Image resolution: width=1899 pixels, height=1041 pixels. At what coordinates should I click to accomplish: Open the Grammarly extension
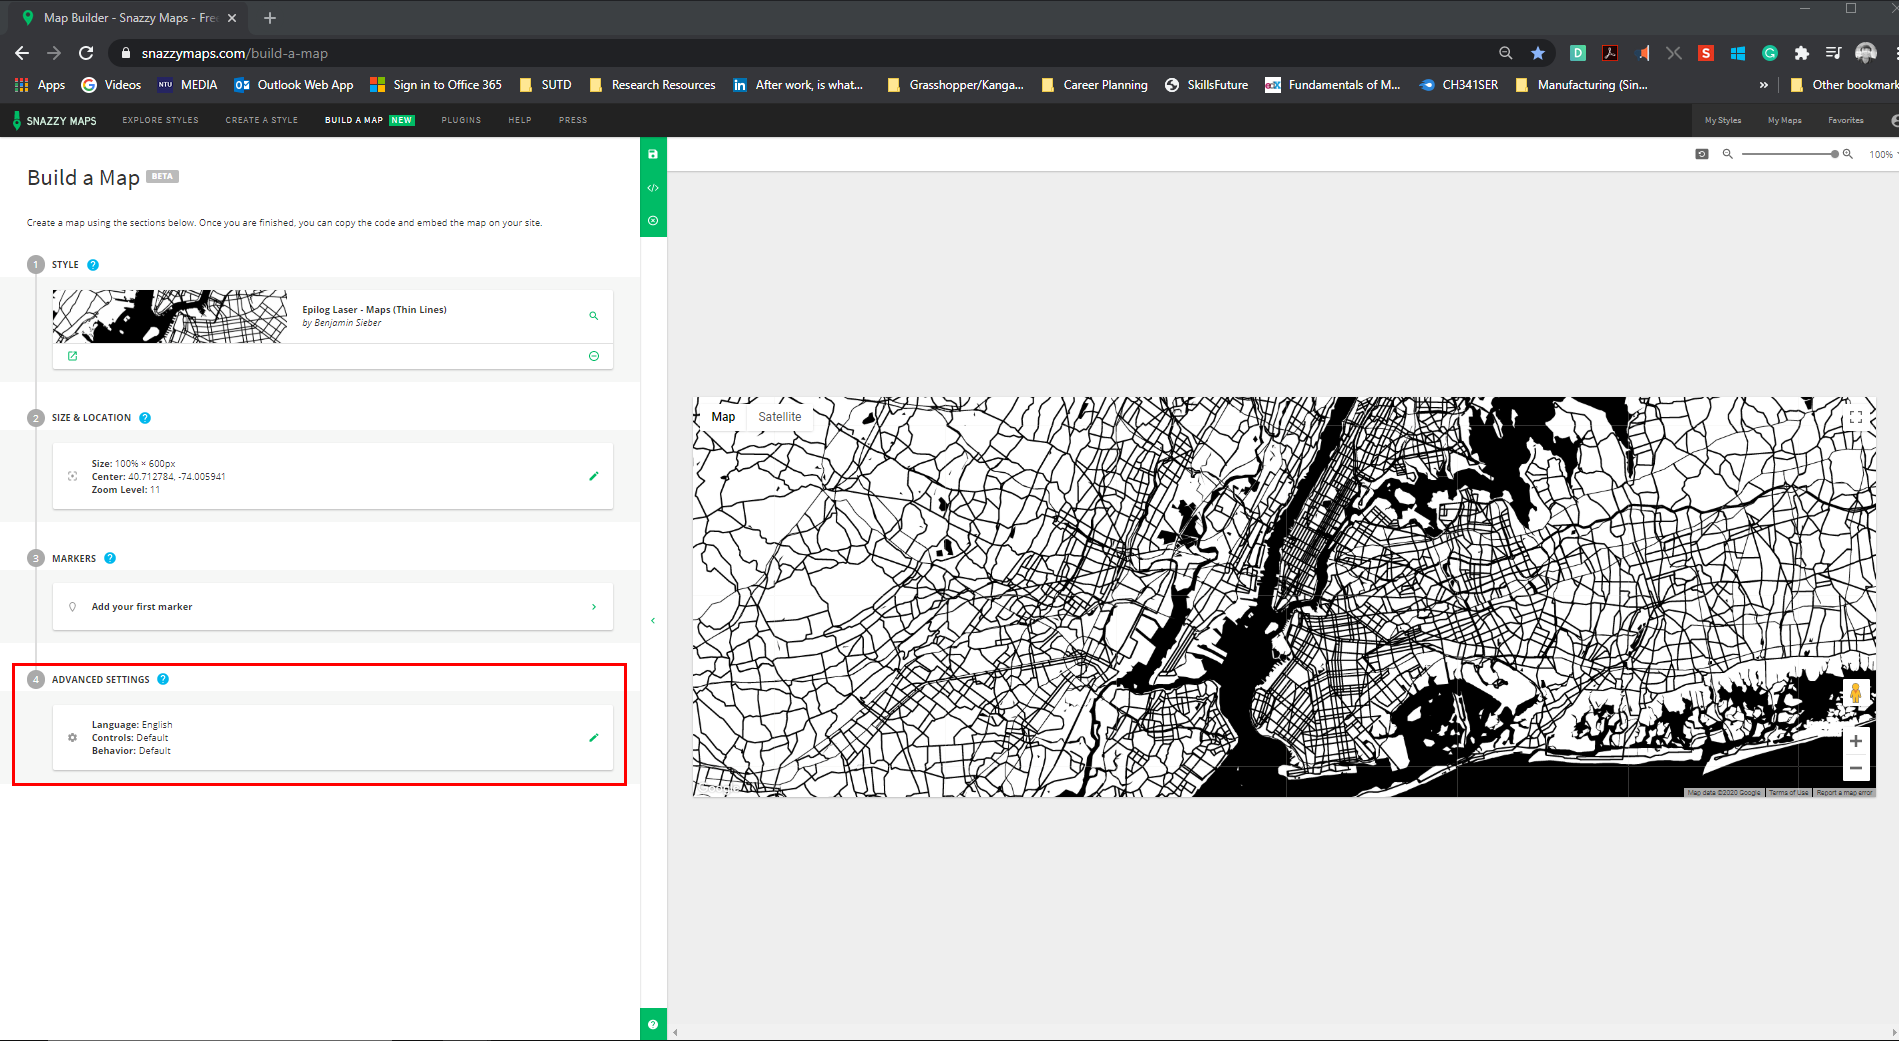(1770, 53)
